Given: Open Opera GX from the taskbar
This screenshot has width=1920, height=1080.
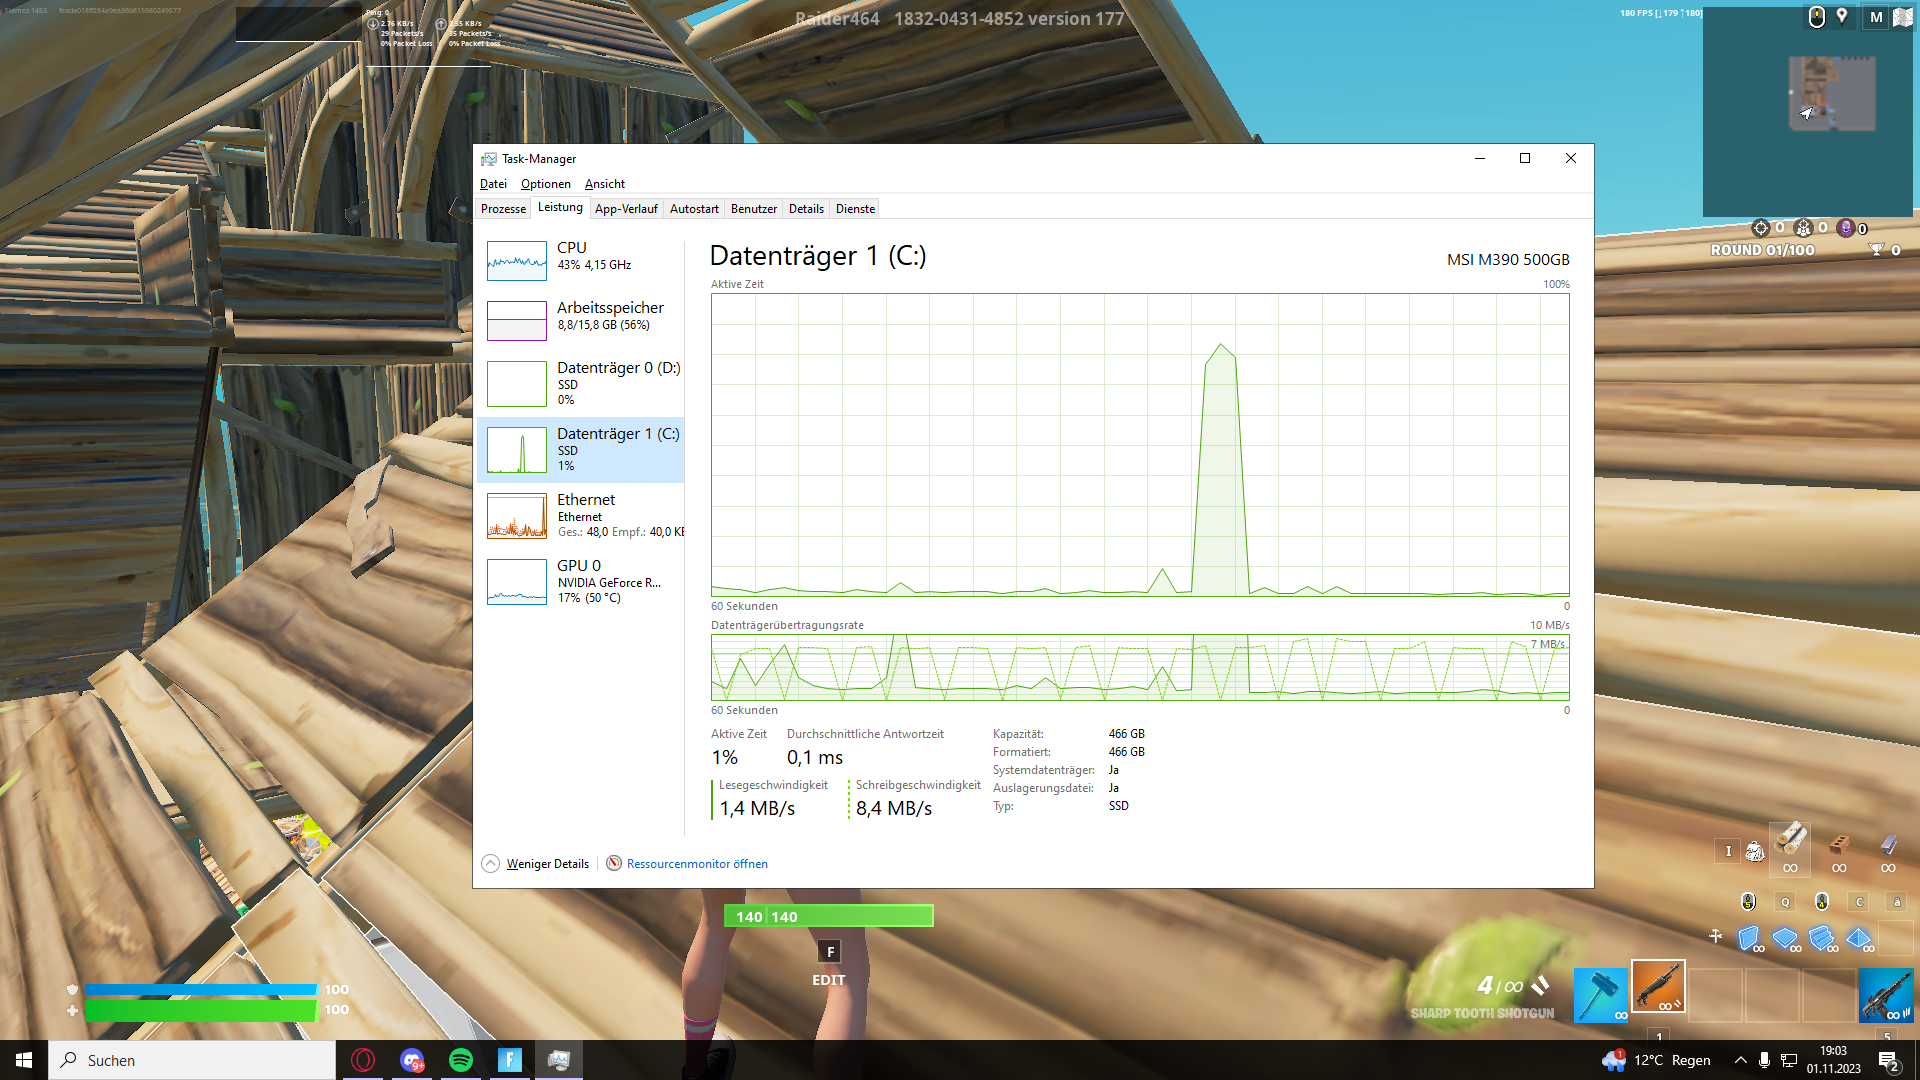Looking at the screenshot, I should pos(363,1060).
